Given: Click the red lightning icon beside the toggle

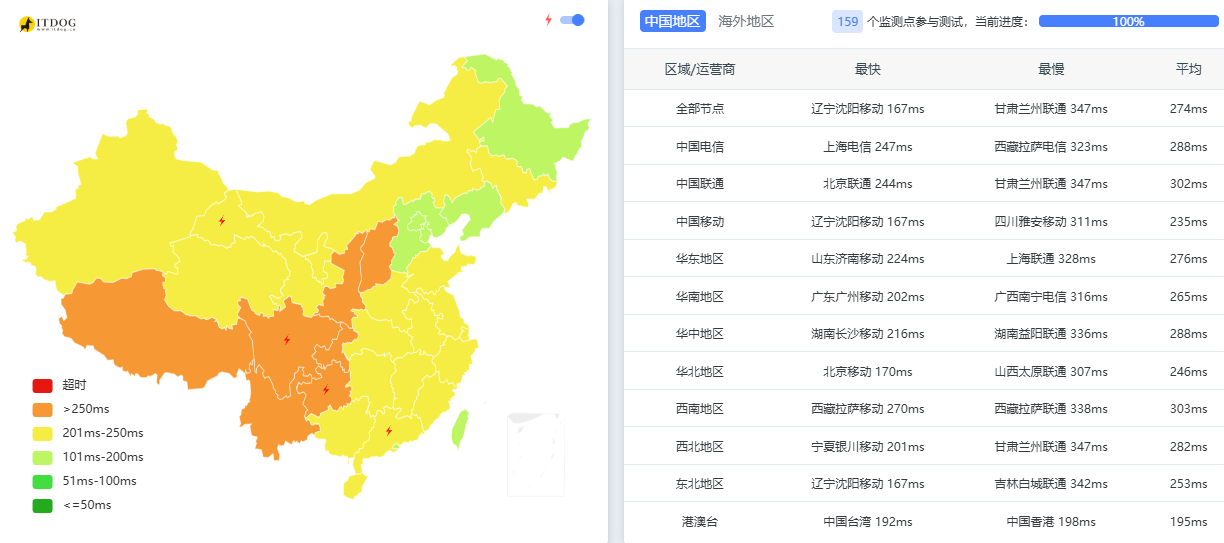Looking at the screenshot, I should click(x=548, y=20).
